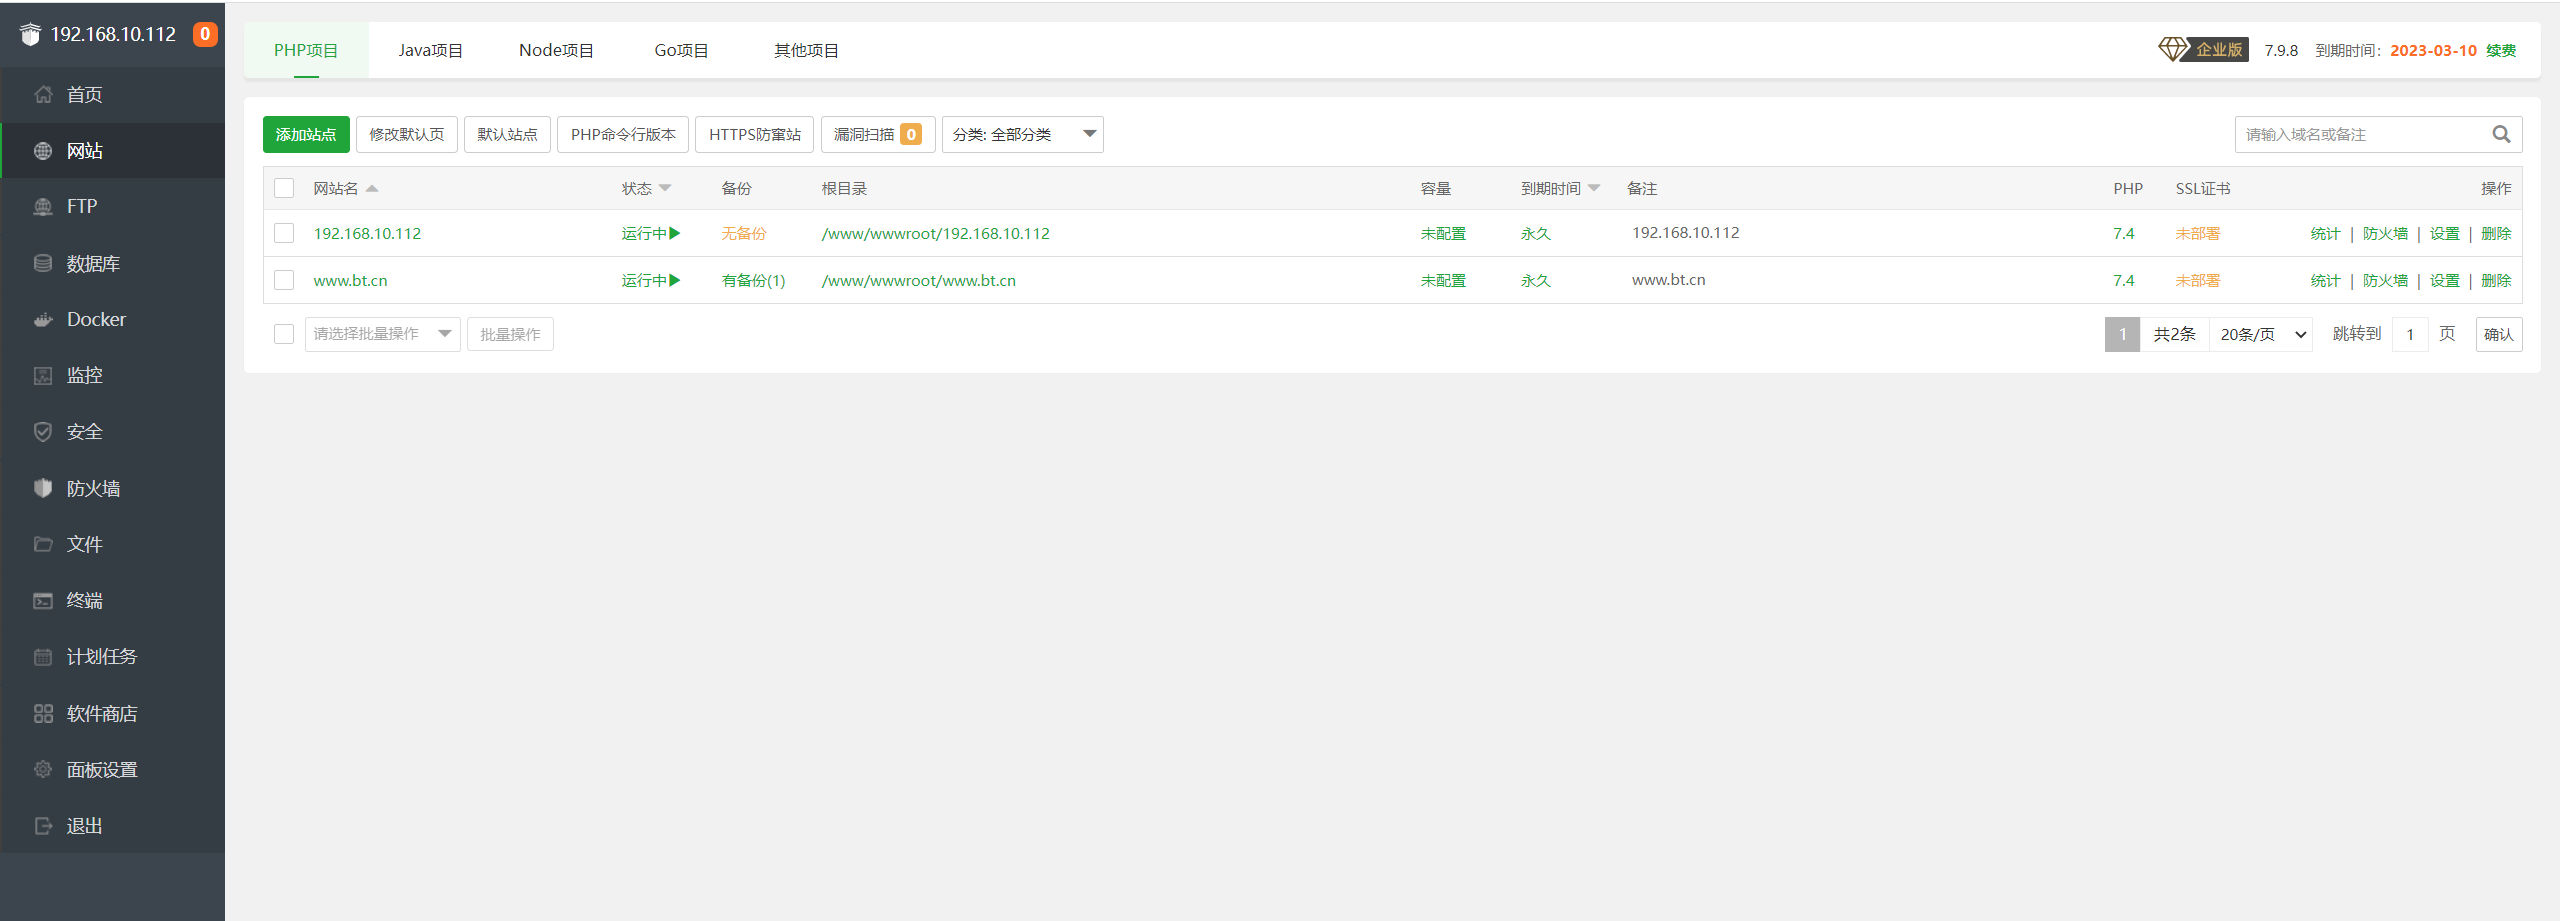Click the terminal icon in sidebar
This screenshot has height=921, width=2560.
tap(43, 601)
